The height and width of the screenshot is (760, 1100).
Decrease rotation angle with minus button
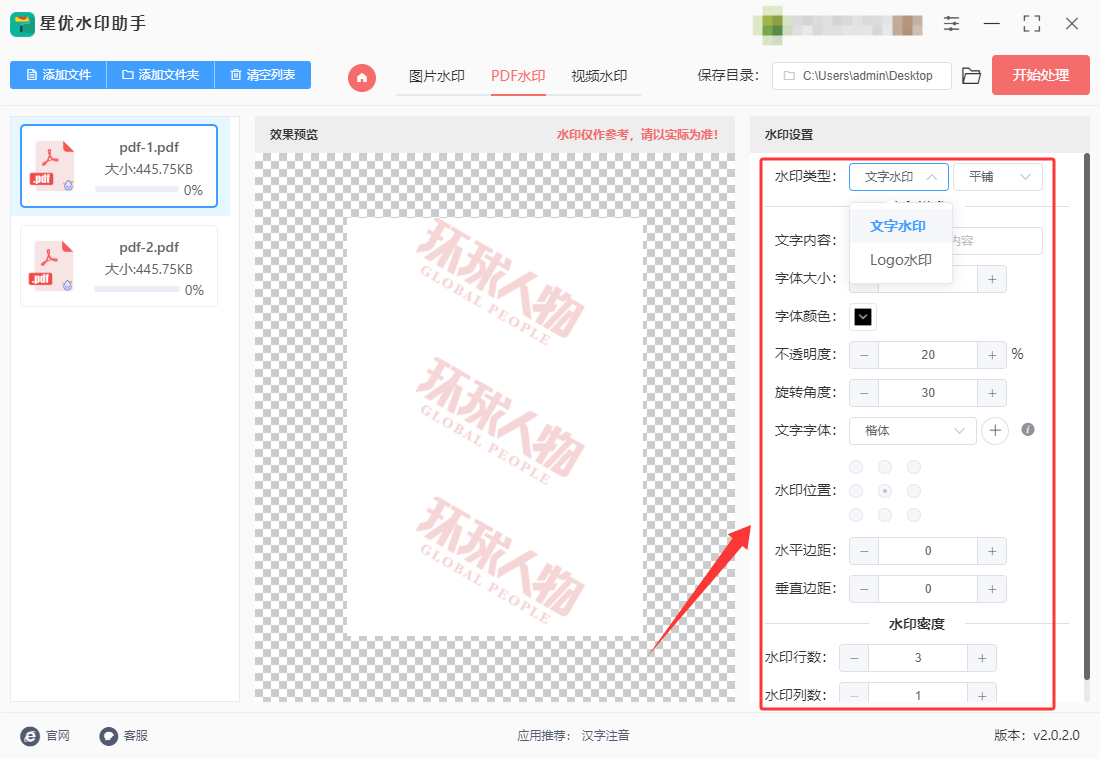click(x=864, y=393)
